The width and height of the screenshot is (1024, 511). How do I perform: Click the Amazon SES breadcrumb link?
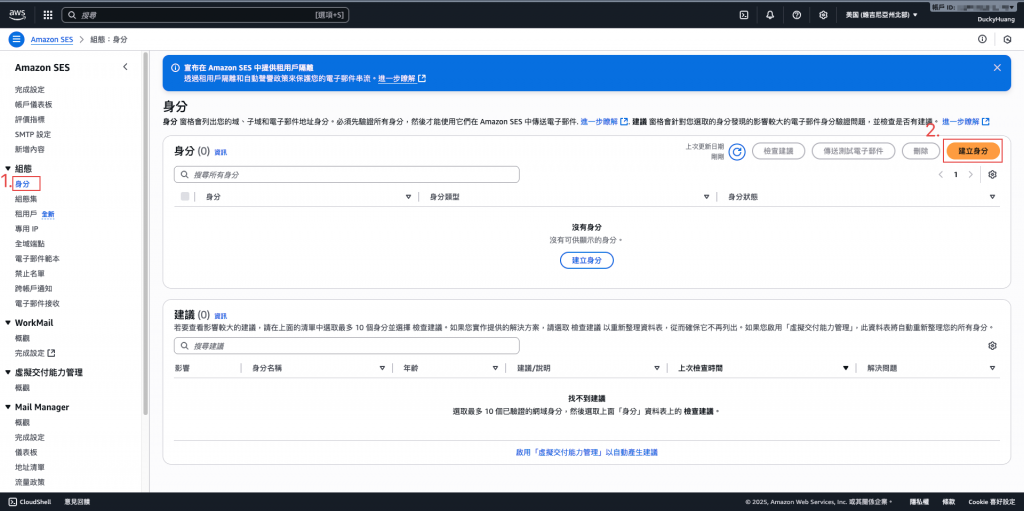point(52,39)
